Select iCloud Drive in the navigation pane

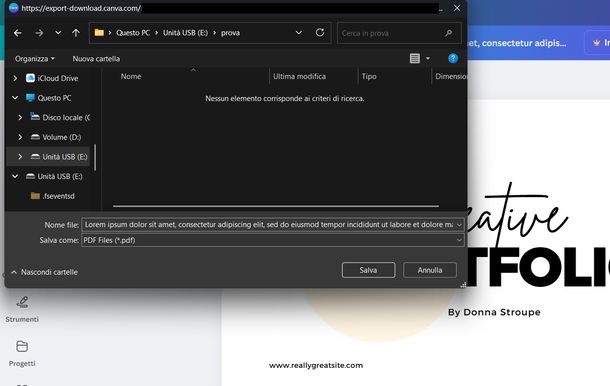[52, 78]
